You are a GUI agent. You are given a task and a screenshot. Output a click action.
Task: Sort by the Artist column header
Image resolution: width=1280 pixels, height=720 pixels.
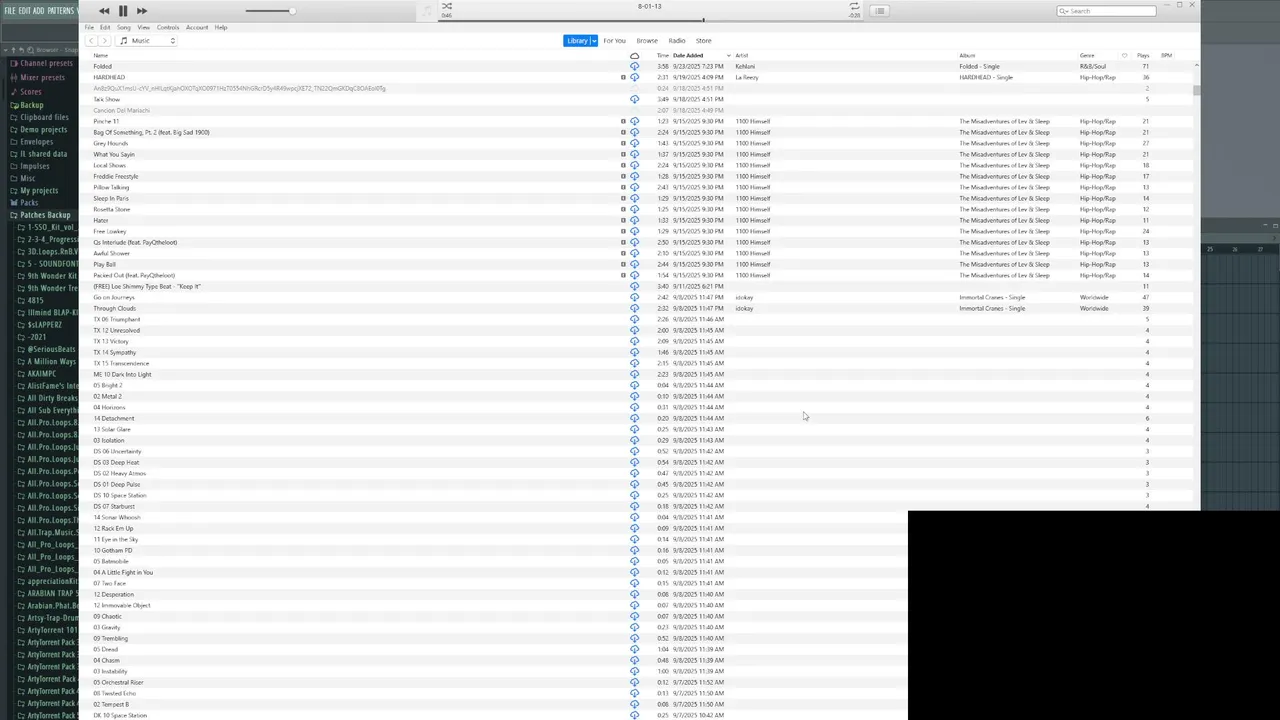tap(742, 55)
